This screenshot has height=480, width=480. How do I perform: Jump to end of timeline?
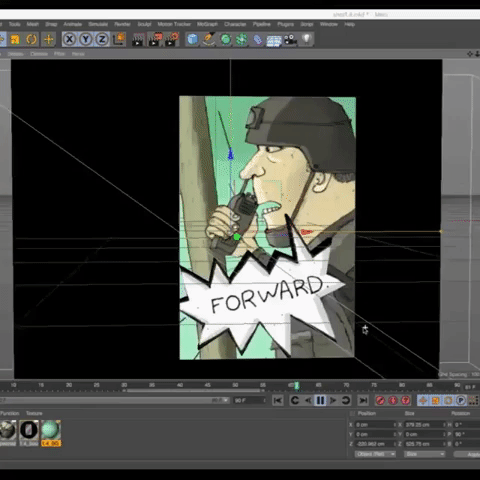click(363, 400)
